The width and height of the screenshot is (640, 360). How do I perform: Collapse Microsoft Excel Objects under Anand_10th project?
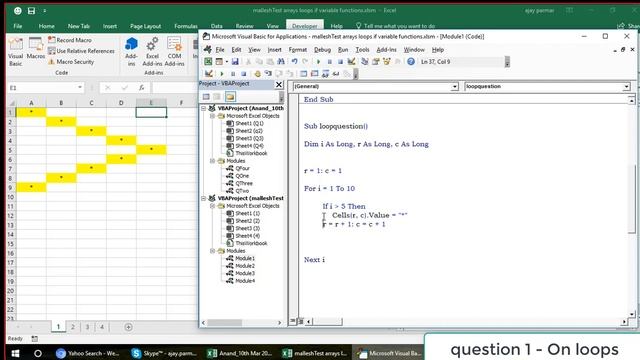click(x=212, y=116)
